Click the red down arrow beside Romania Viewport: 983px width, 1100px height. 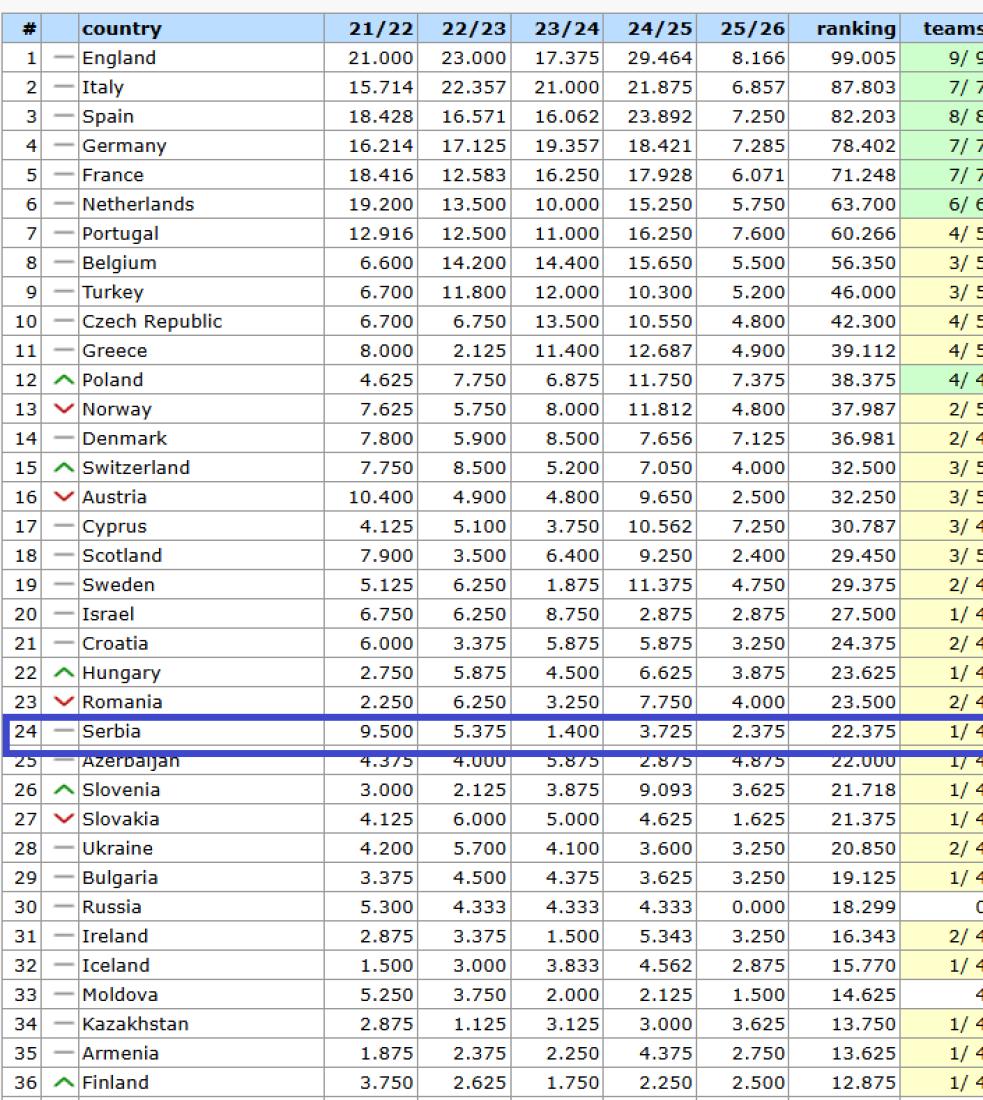point(63,702)
